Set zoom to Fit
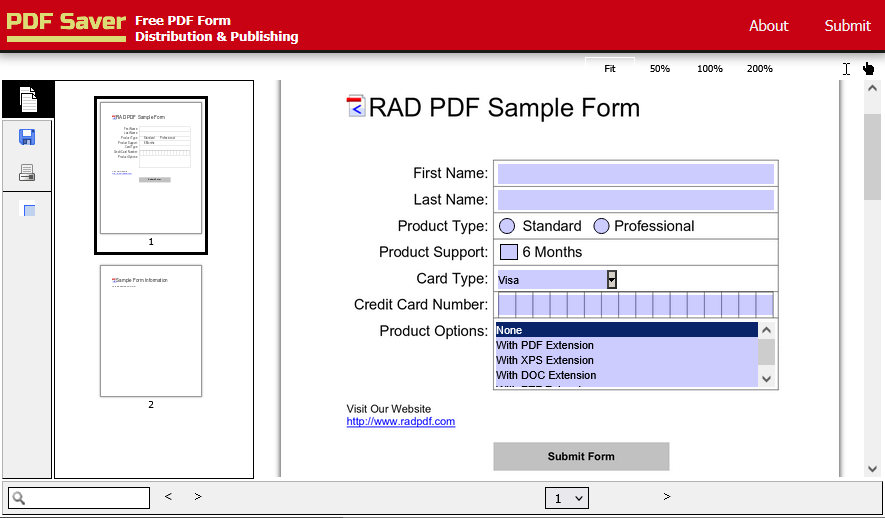The width and height of the screenshot is (885, 518). click(610, 69)
